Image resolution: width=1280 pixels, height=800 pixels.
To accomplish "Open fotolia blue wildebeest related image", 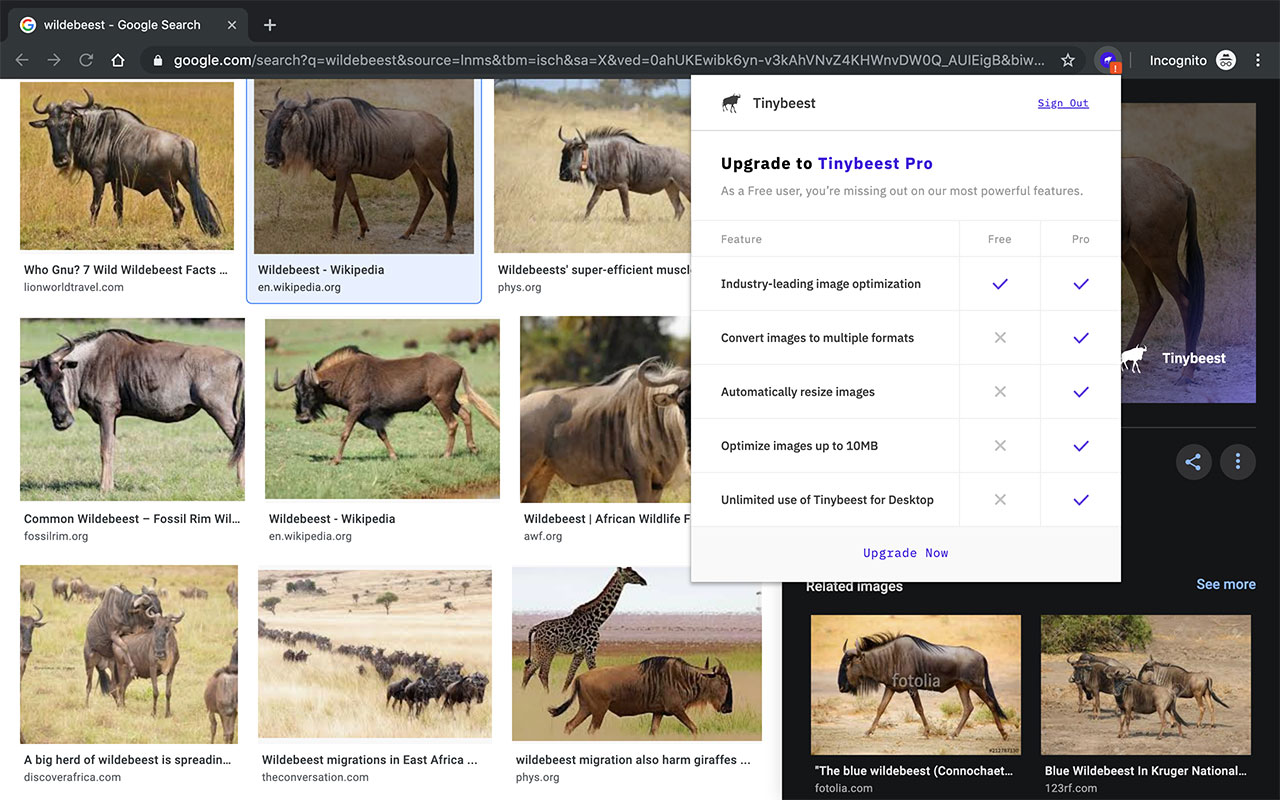I will tap(916, 685).
